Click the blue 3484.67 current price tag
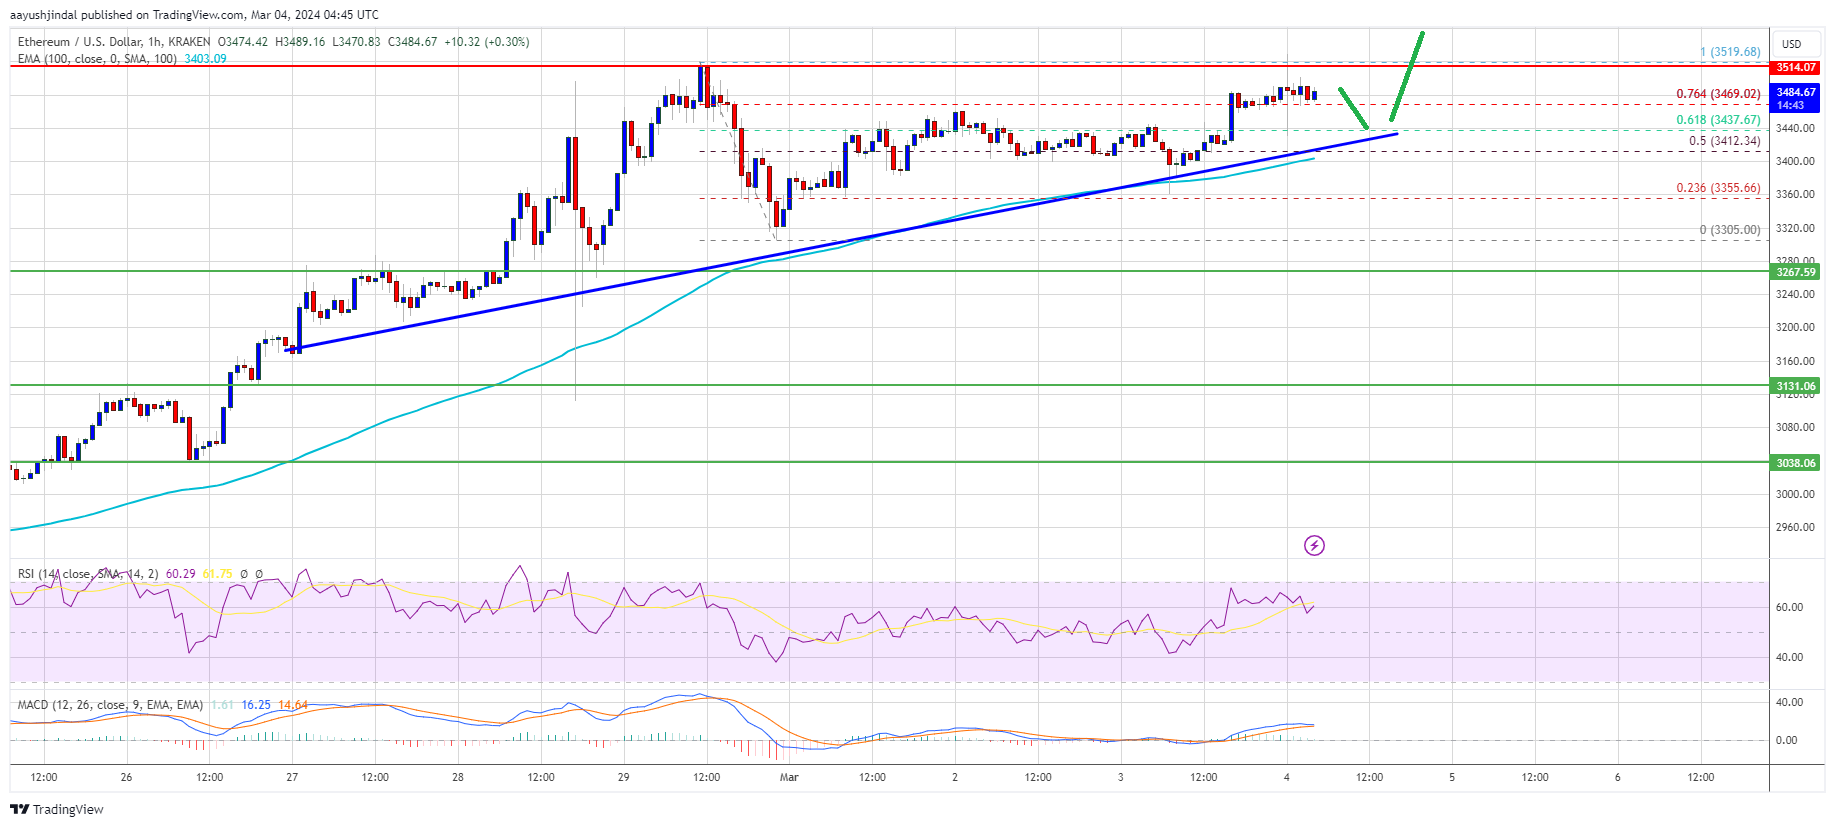 pyautogui.click(x=1795, y=93)
